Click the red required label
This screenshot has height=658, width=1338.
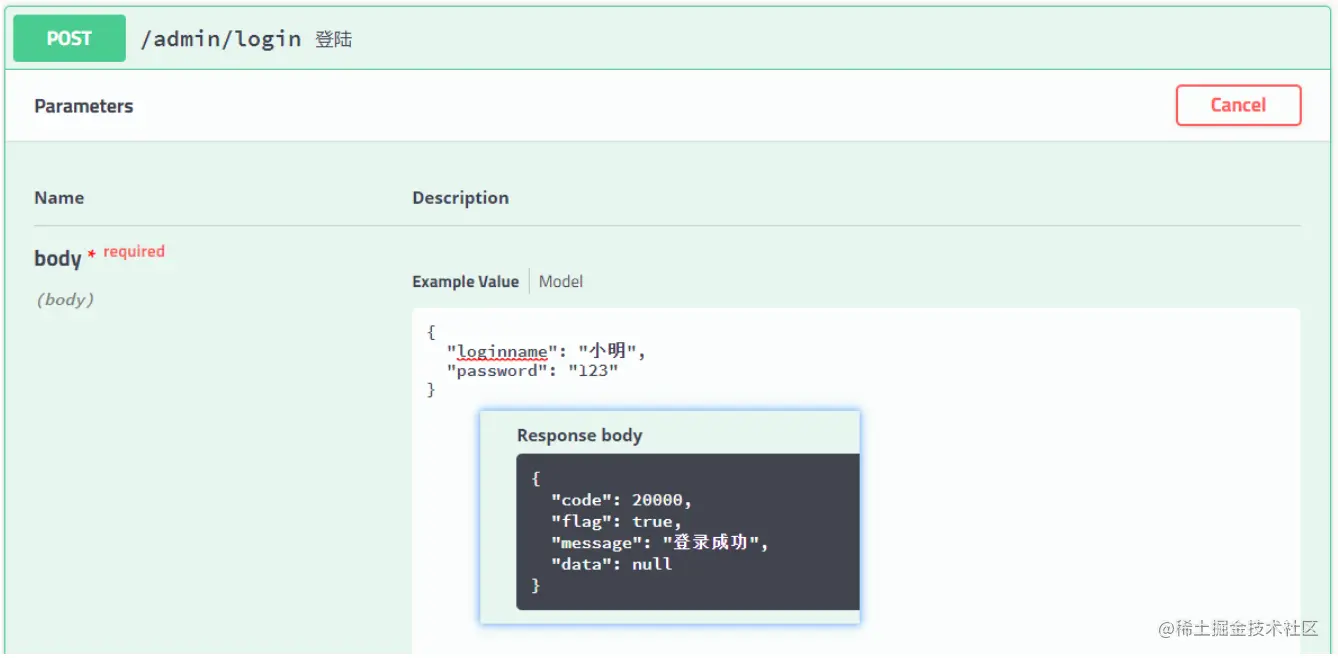[x=134, y=252]
